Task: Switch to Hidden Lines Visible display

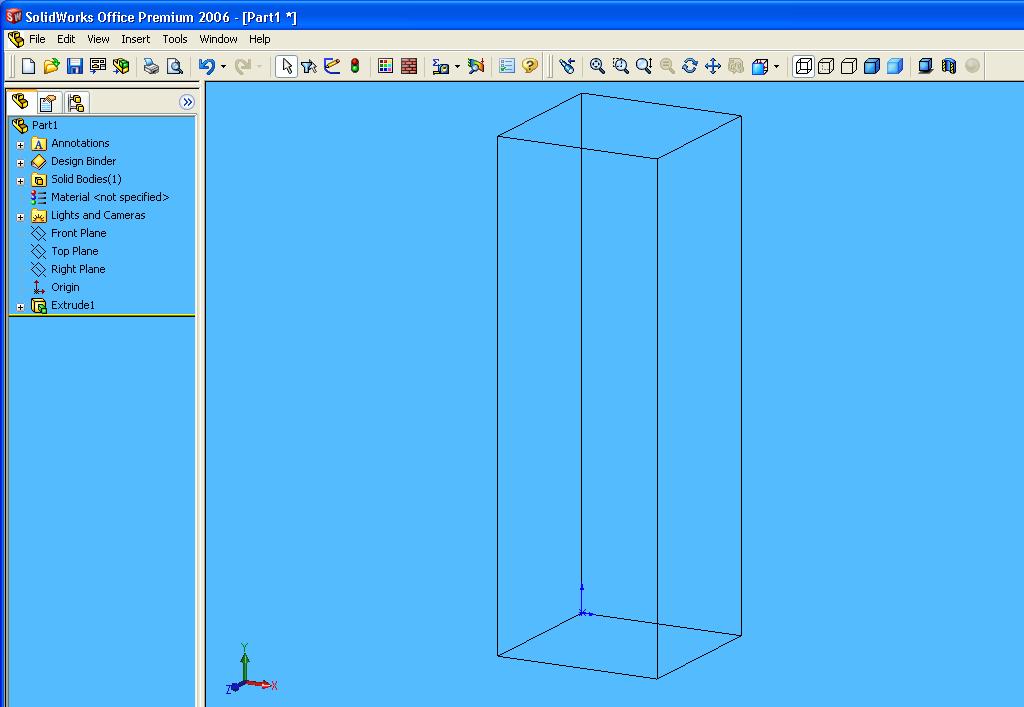Action: (826, 66)
